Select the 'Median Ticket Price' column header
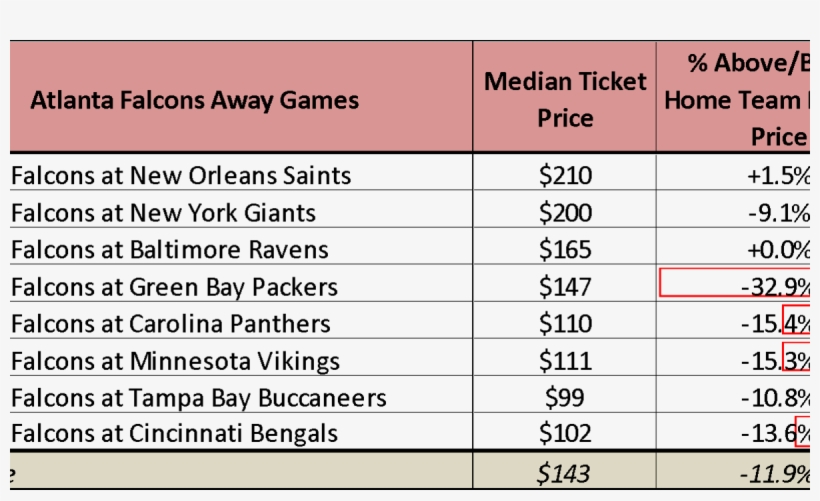 (565, 99)
